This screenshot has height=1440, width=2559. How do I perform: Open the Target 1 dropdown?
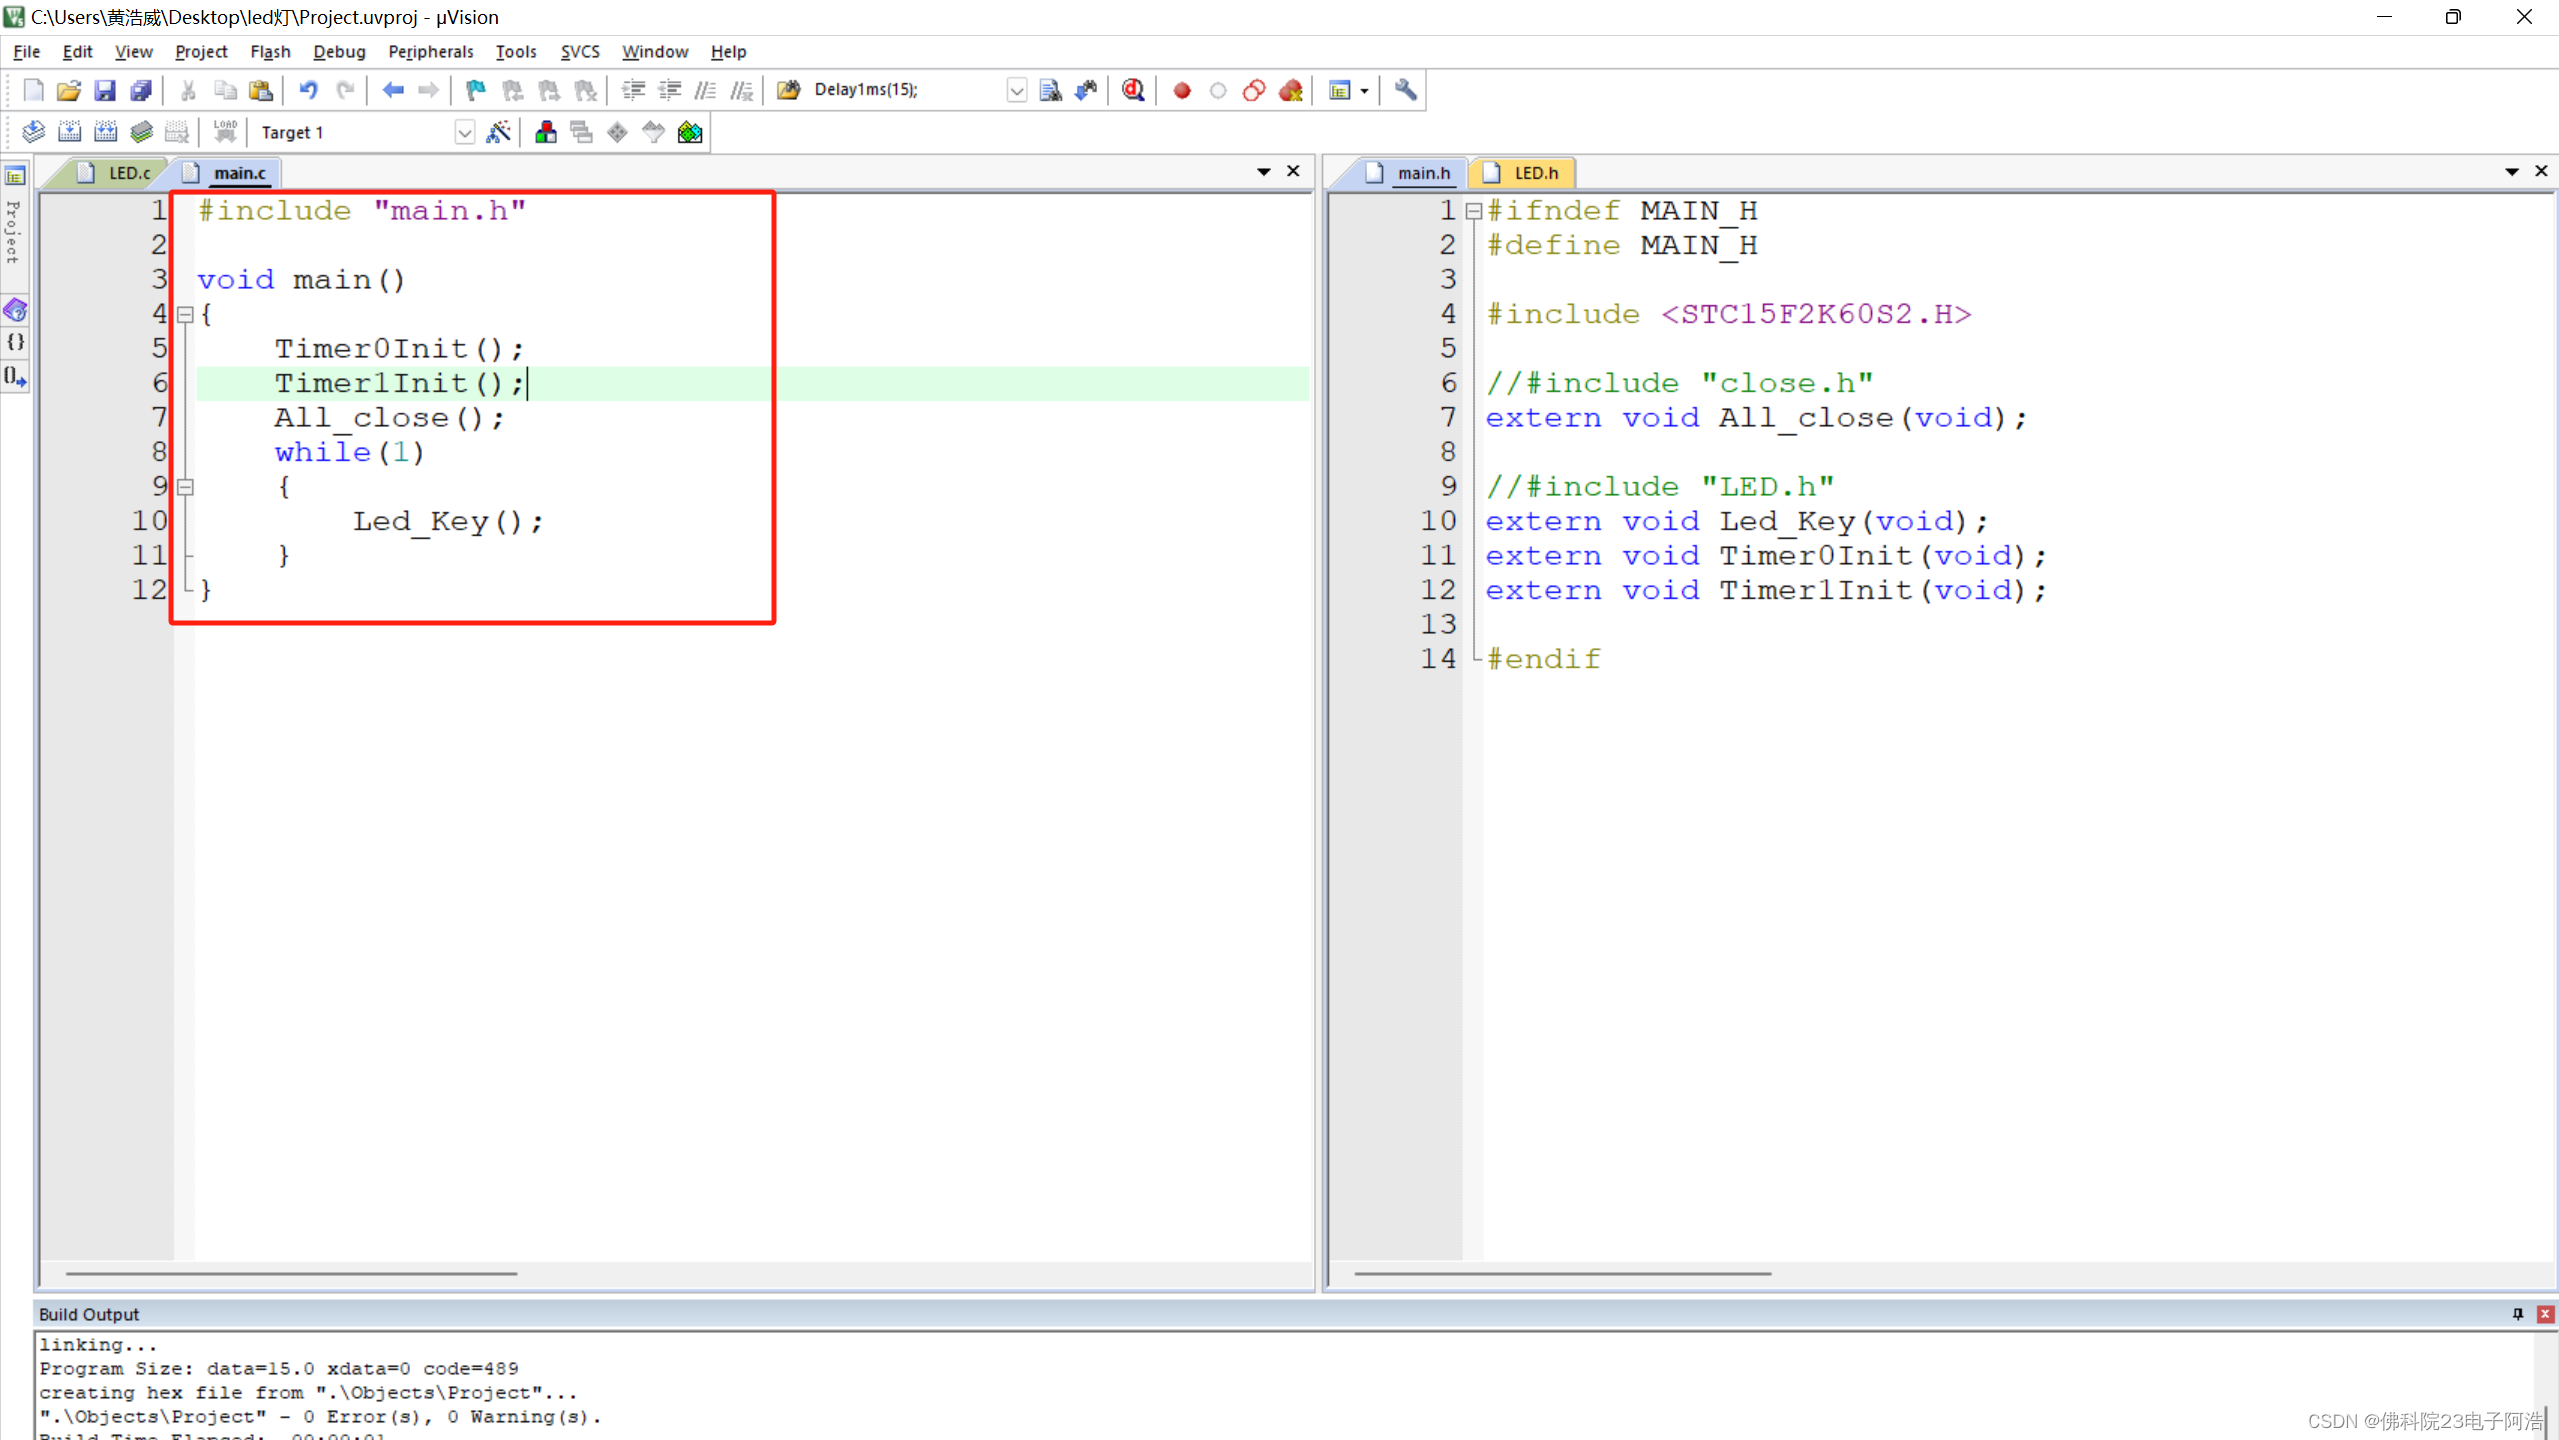(464, 132)
